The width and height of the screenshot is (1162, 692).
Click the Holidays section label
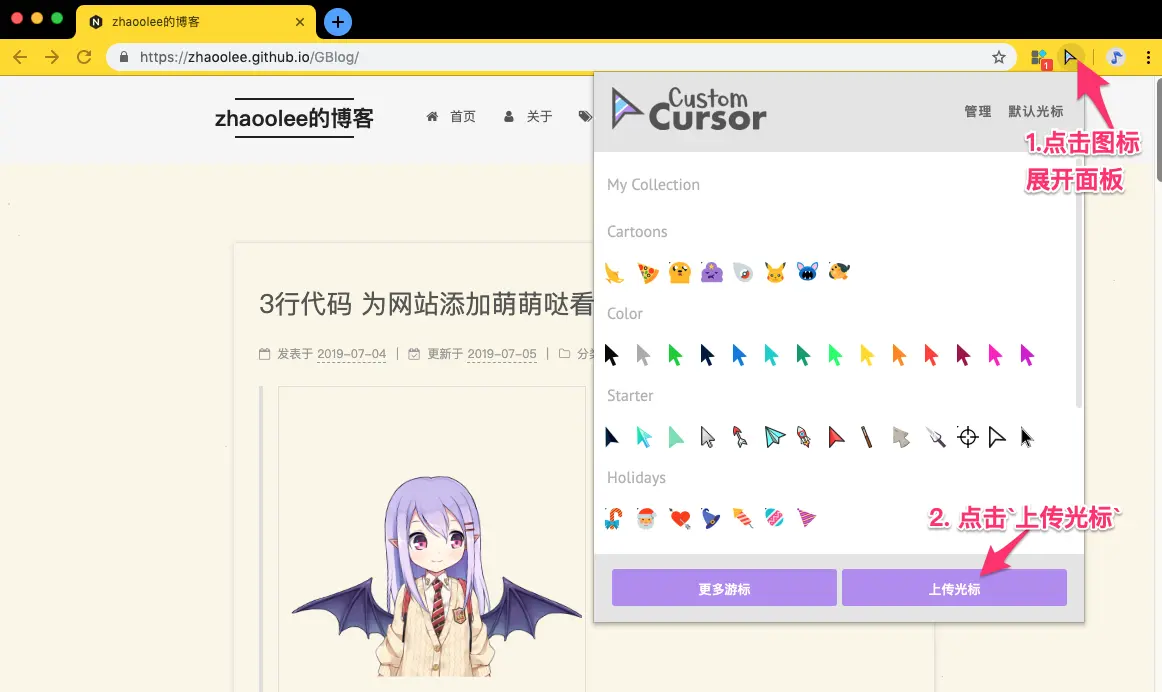coord(636,478)
